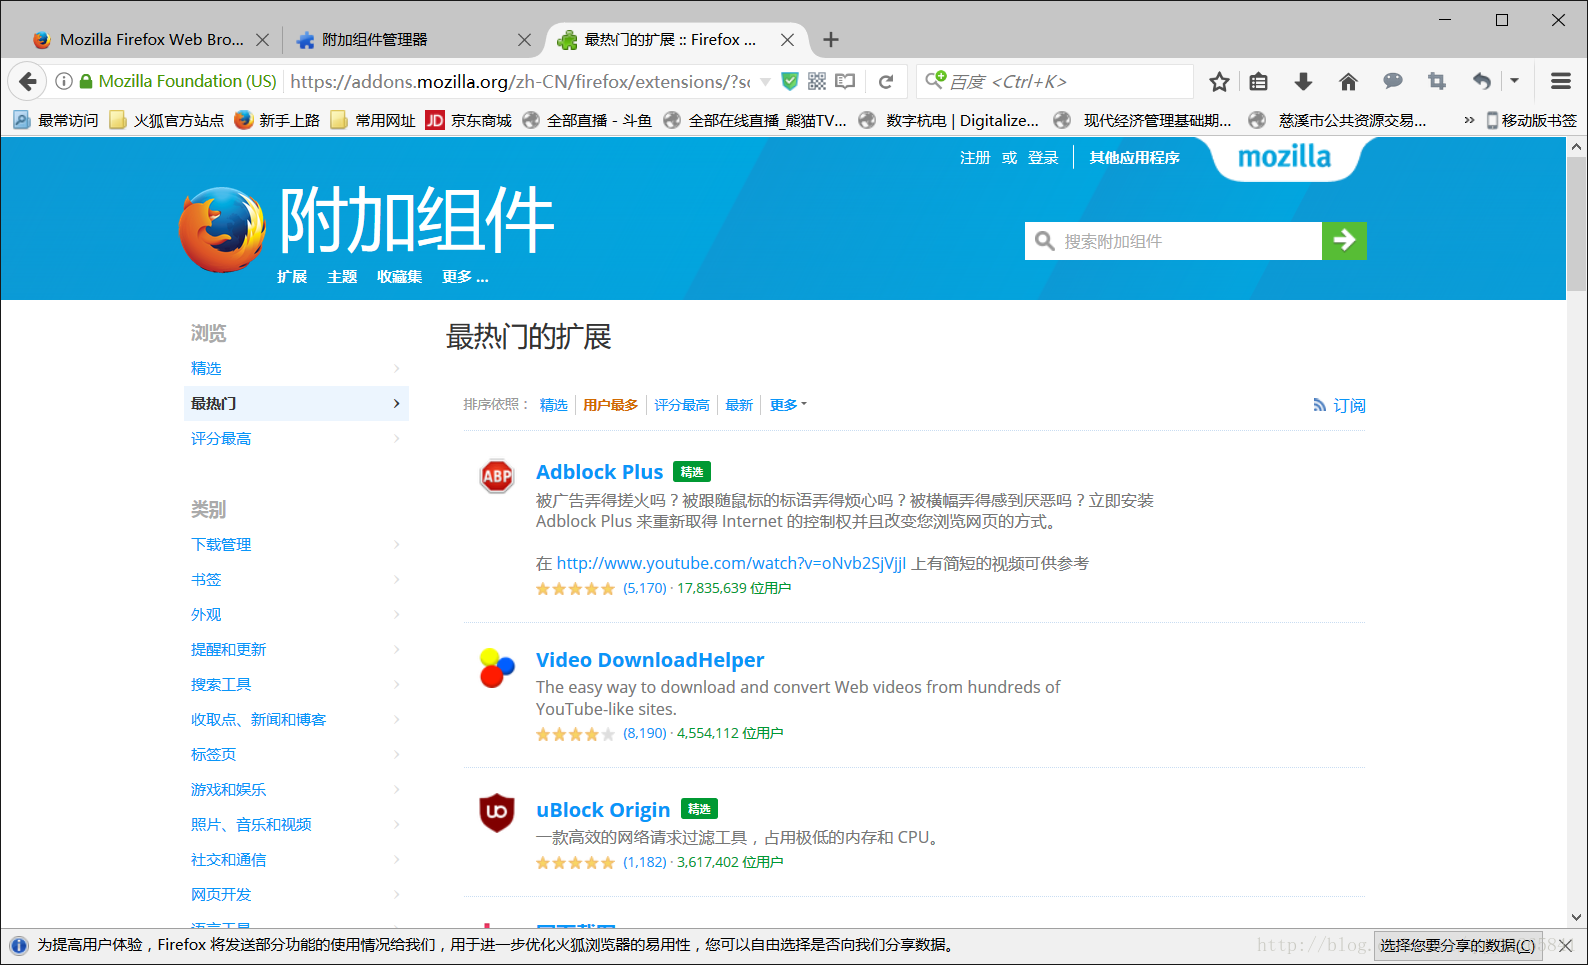Click 选择您要分享的数据 button
This screenshot has width=1588, height=965.
point(1457,945)
